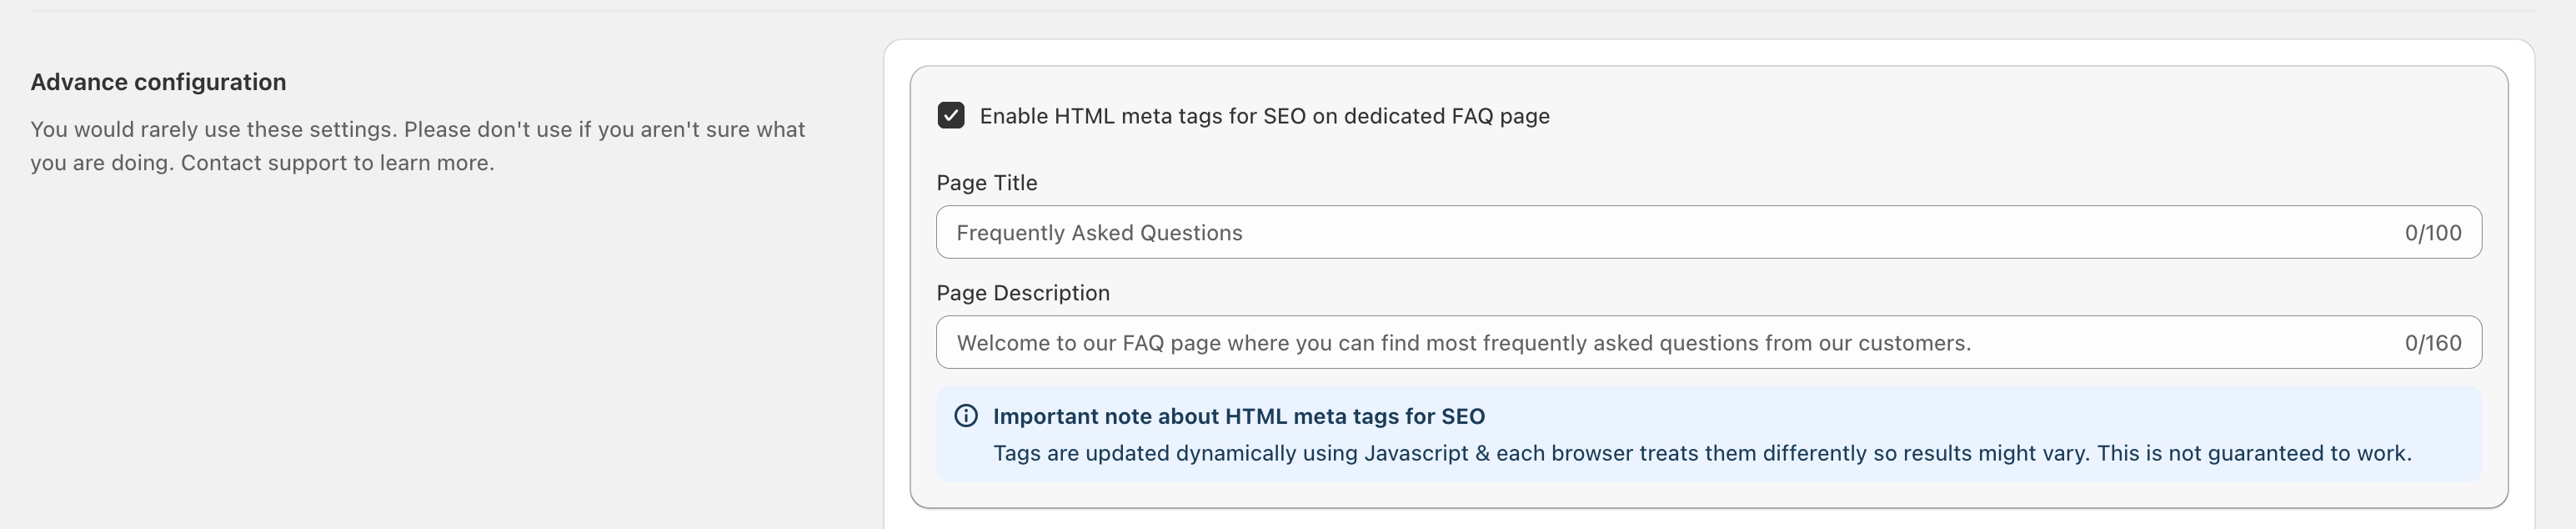Click the 'Advance configuration' section heading
This screenshot has width=2576, height=529.
tap(158, 82)
